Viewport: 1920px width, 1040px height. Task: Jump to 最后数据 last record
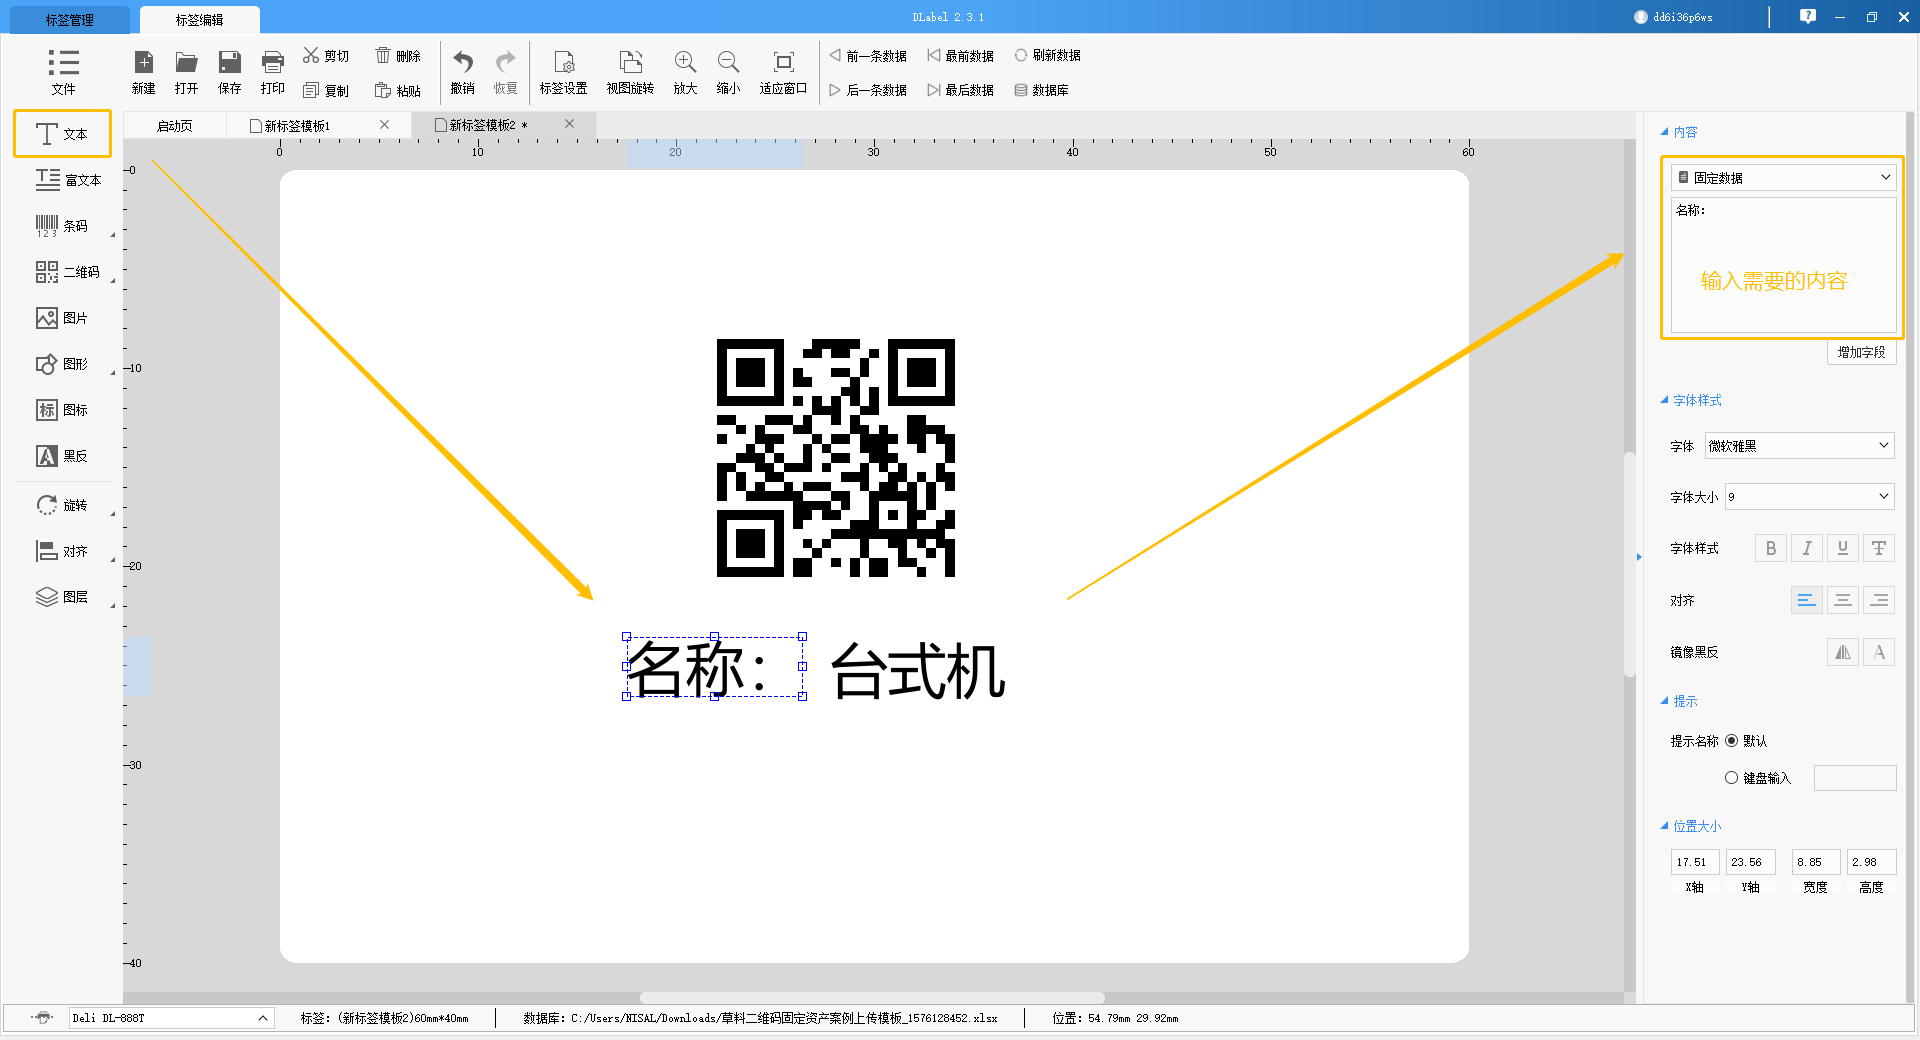960,90
